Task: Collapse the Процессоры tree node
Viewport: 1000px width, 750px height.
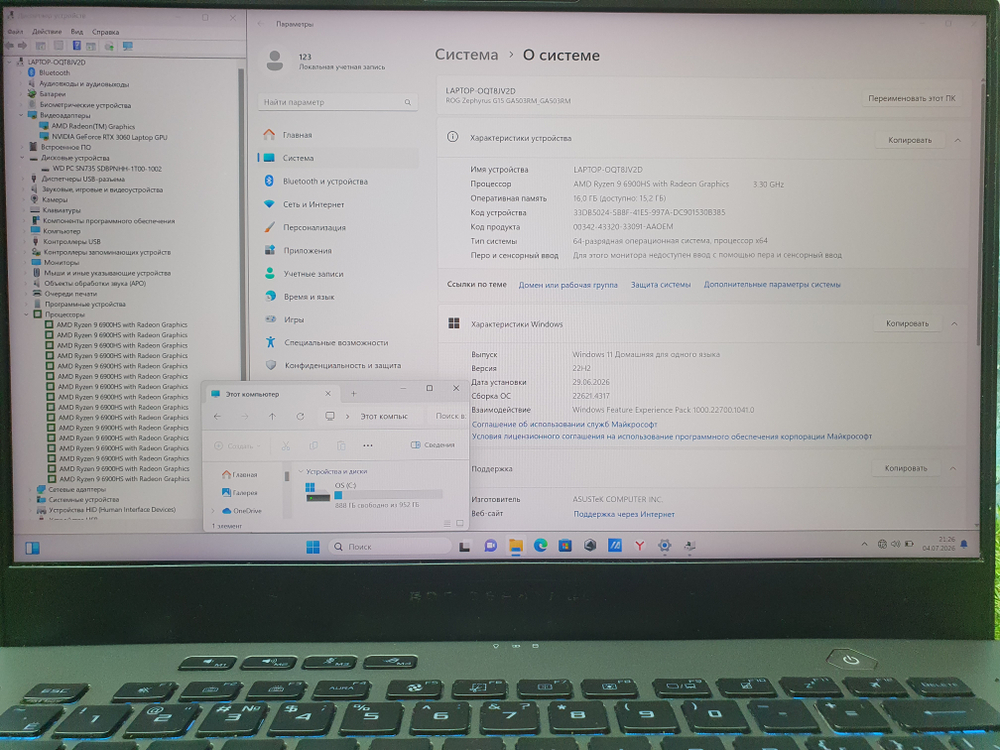Action: 27,314
